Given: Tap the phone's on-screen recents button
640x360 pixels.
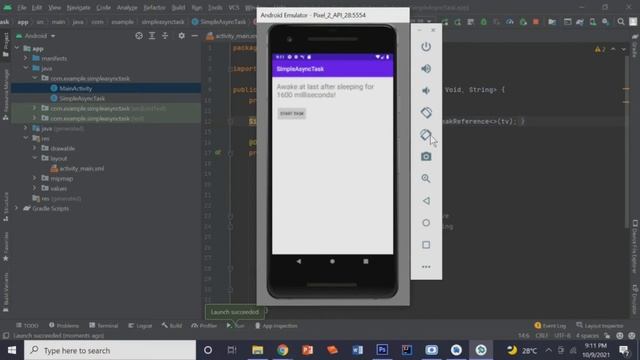Looking at the screenshot, I should (366, 261).
